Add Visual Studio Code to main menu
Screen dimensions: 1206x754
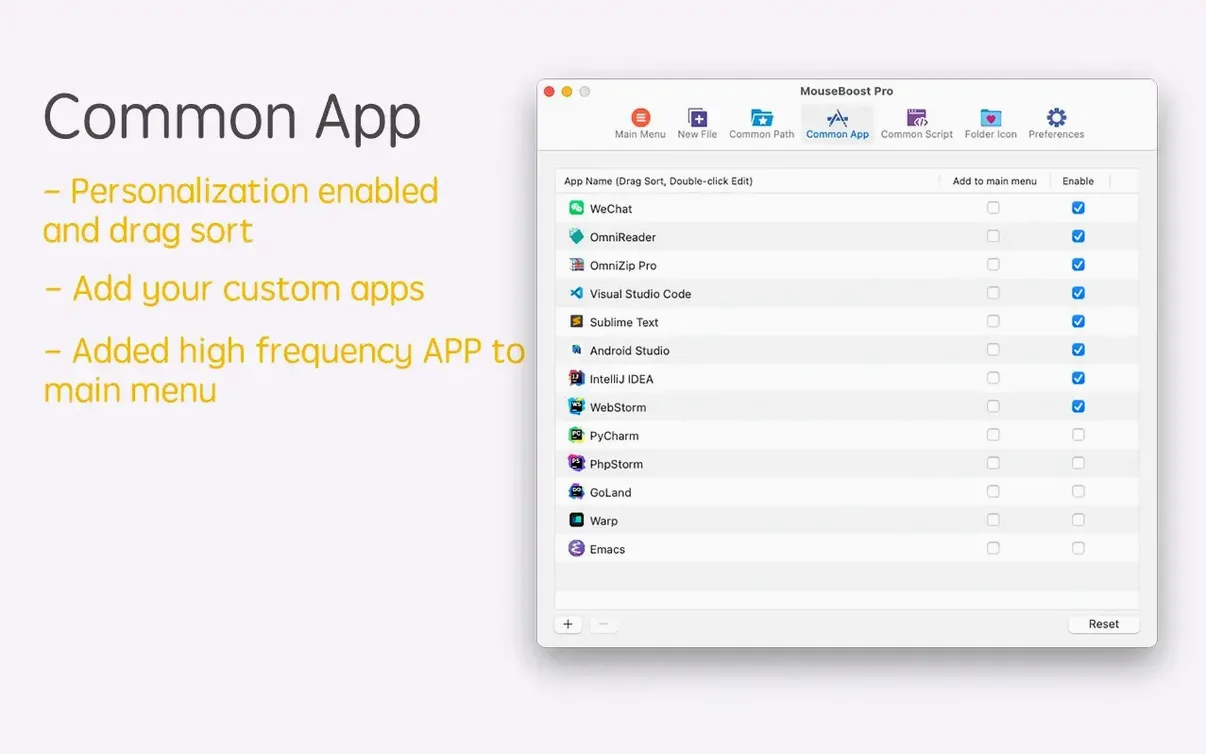(993, 293)
